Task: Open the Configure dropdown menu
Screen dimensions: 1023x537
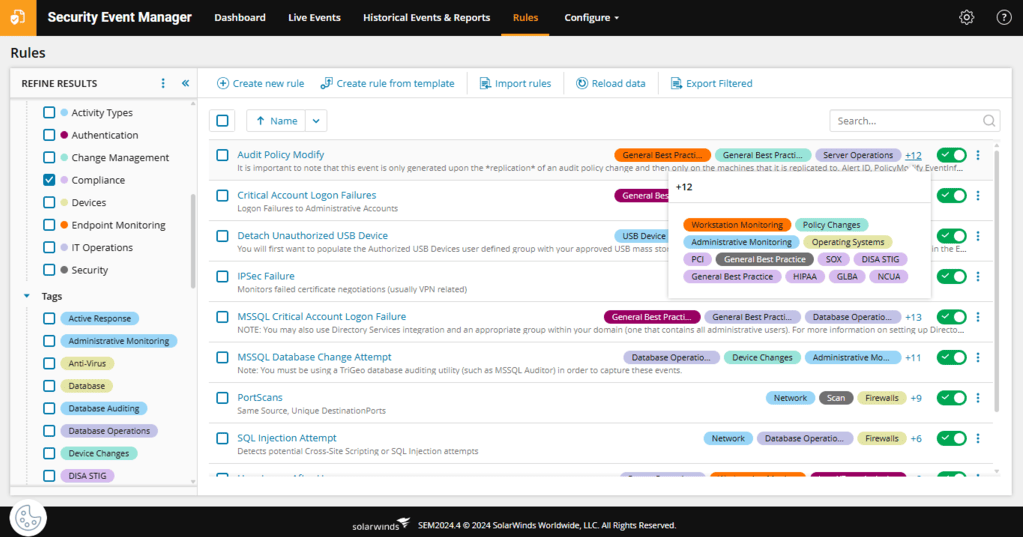Action: click(x=591, y=18)
